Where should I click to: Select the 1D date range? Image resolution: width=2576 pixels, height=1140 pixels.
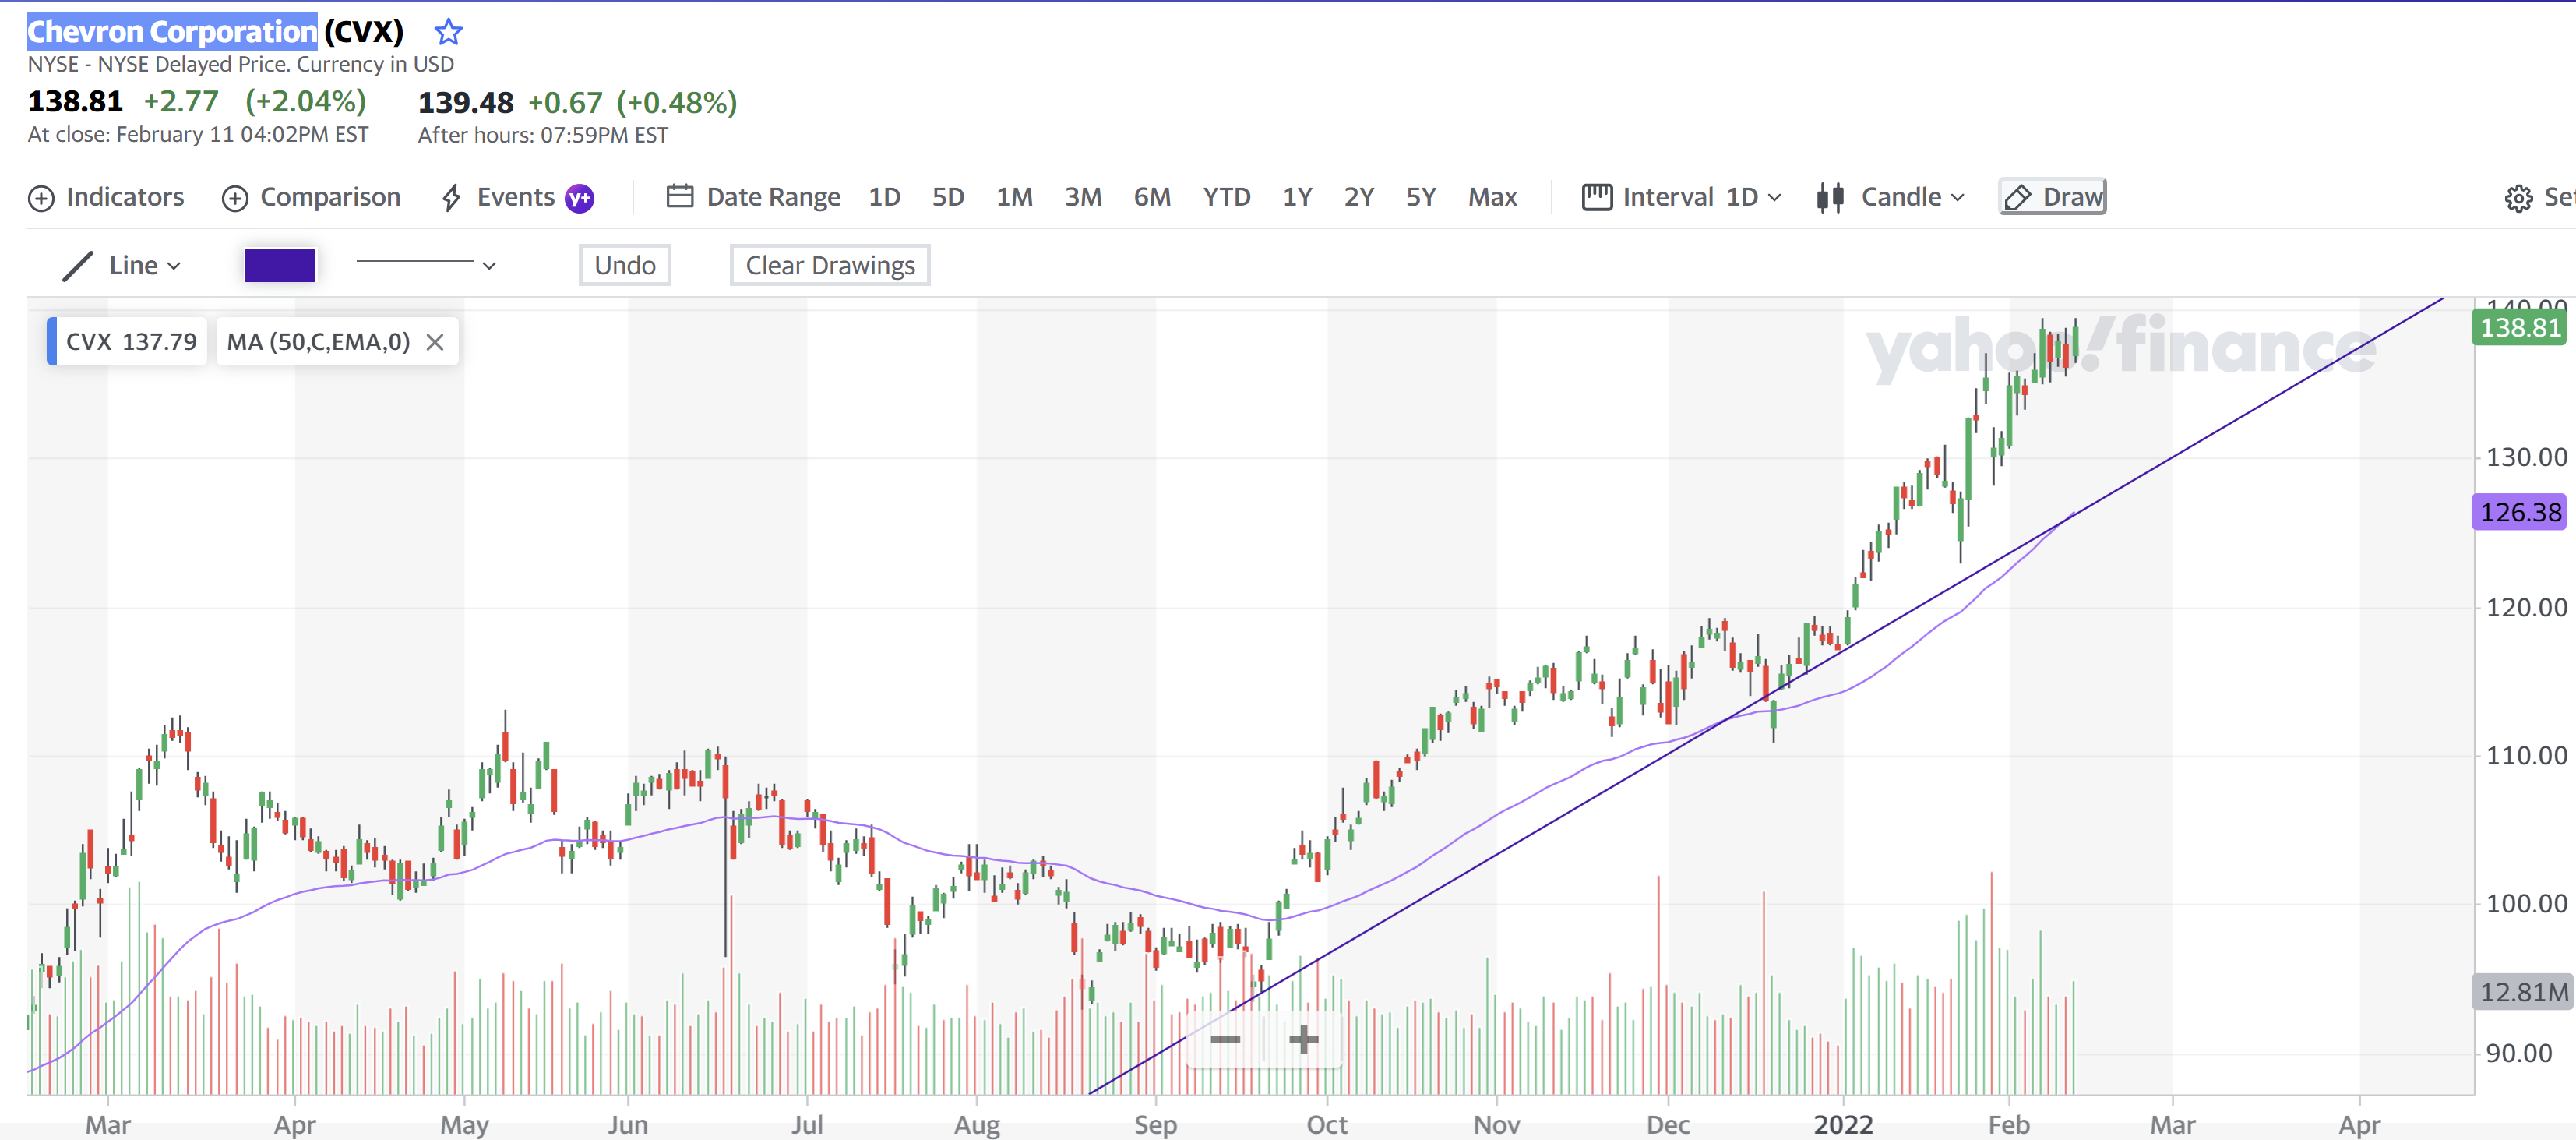tap(884, 197)
